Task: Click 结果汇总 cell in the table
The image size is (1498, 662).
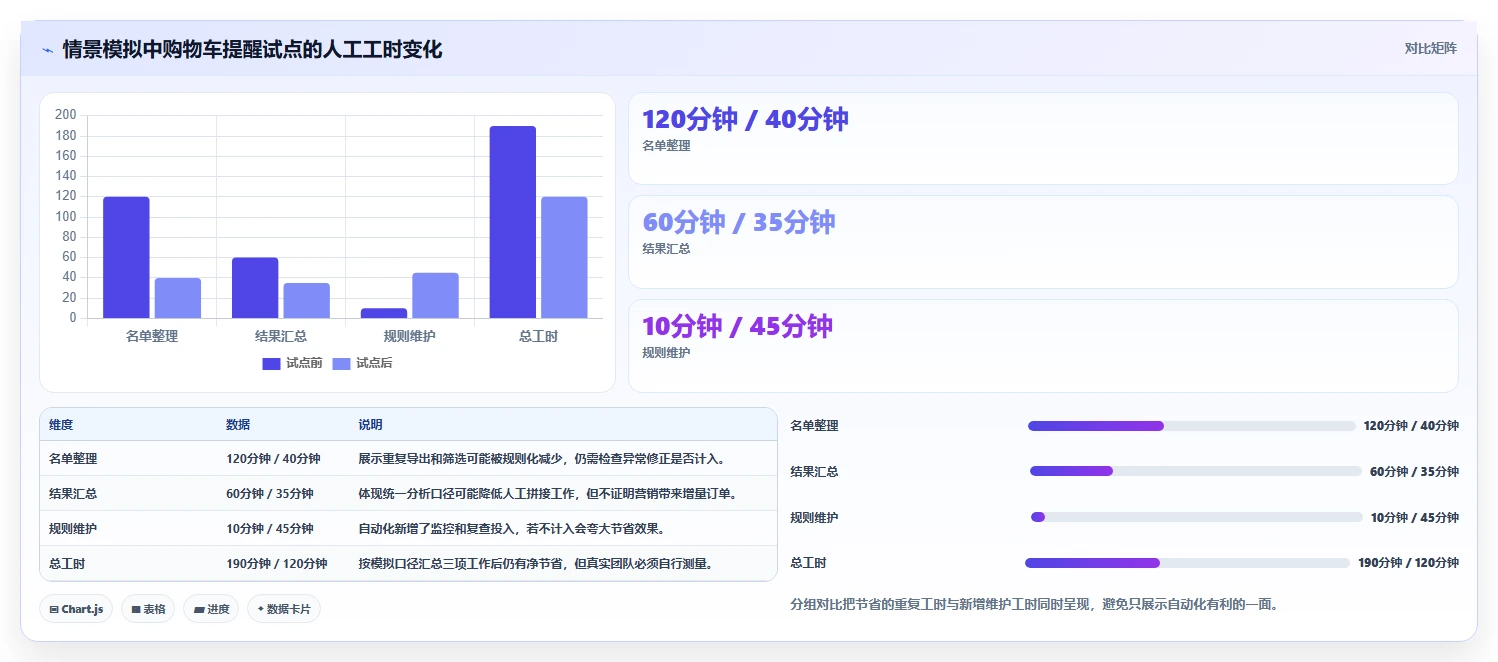Action: coord(73,494)
